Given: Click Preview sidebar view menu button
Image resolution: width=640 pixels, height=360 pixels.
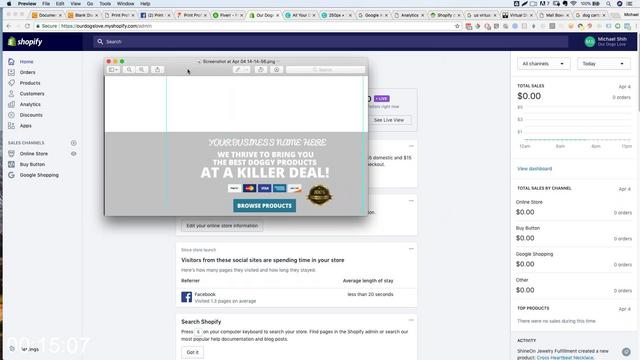Looking at the screenshot, I should 113,70.
